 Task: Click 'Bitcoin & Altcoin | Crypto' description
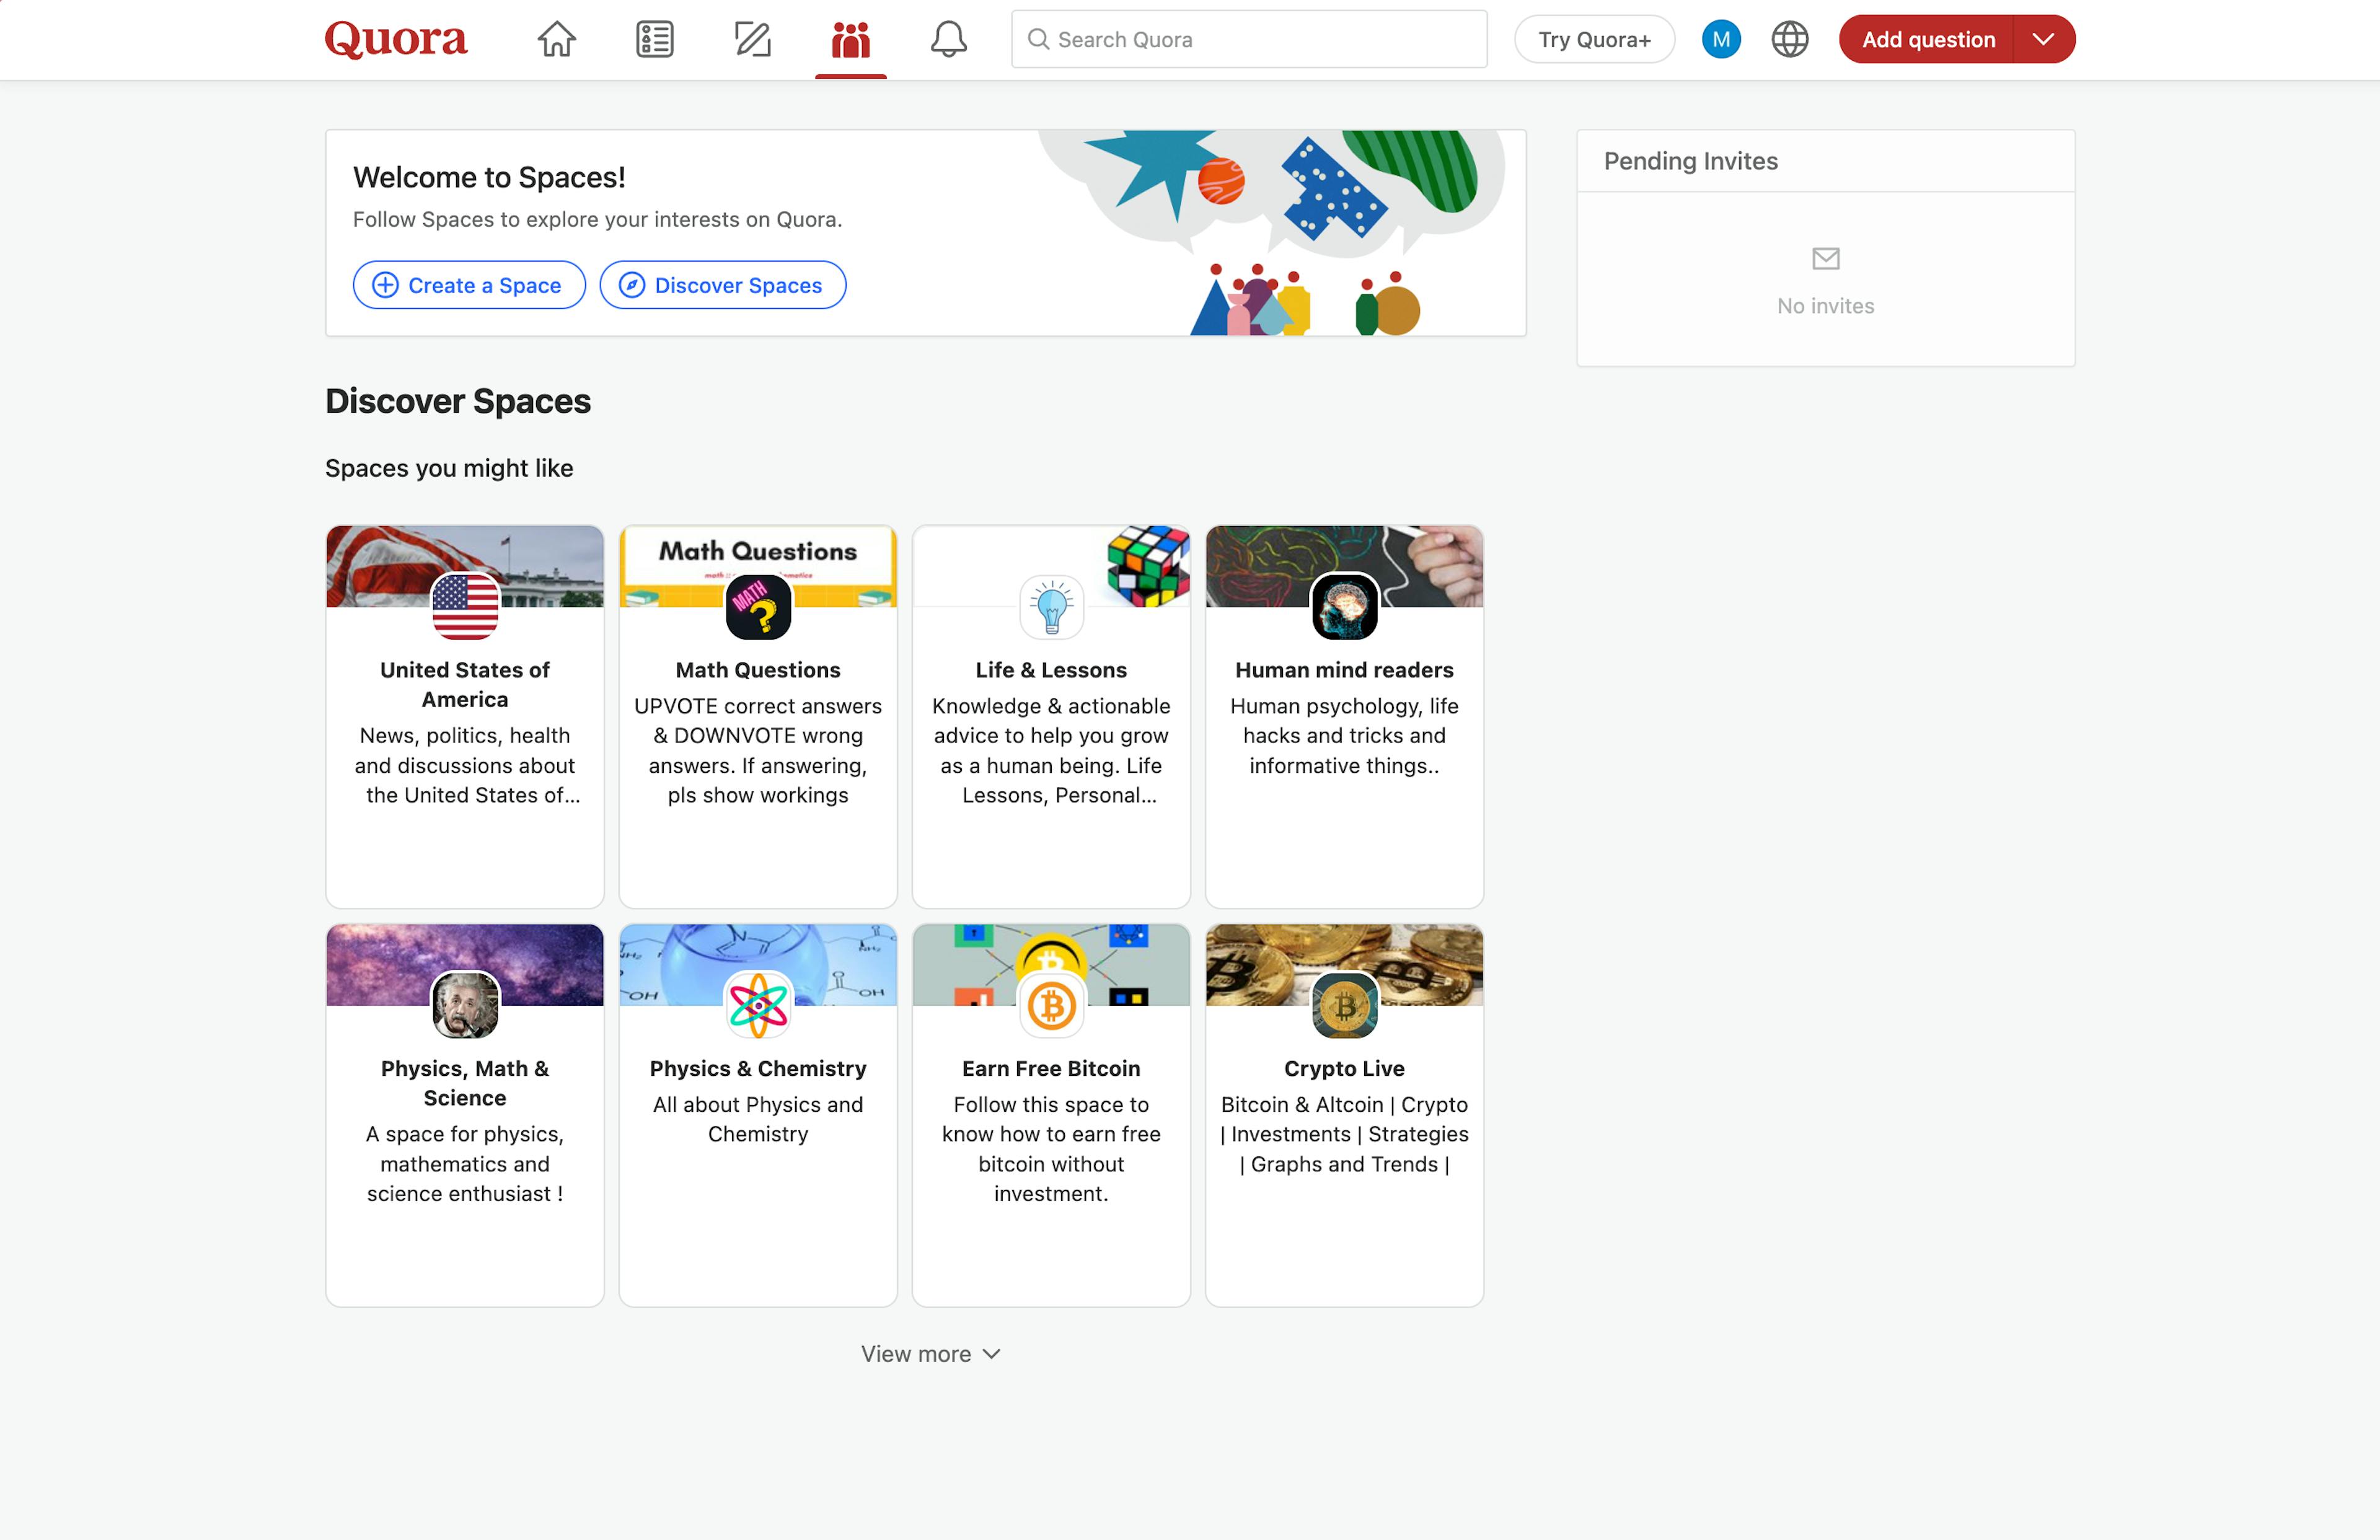point(1344,1134)
